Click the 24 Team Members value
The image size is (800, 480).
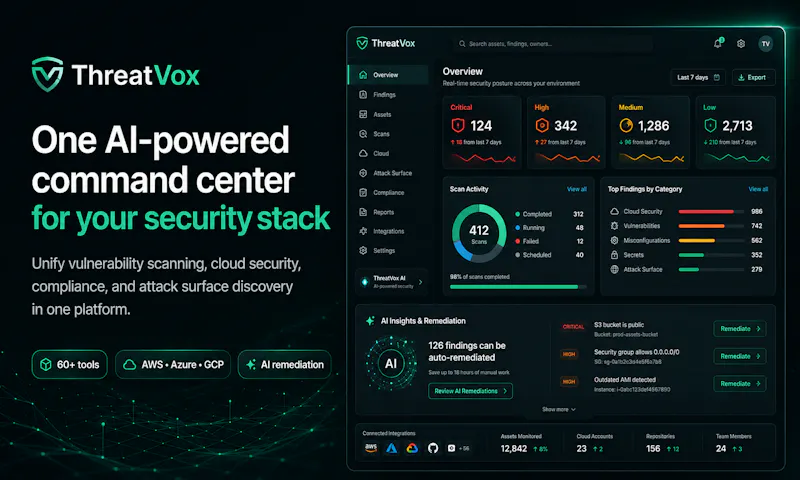[721, 449]
